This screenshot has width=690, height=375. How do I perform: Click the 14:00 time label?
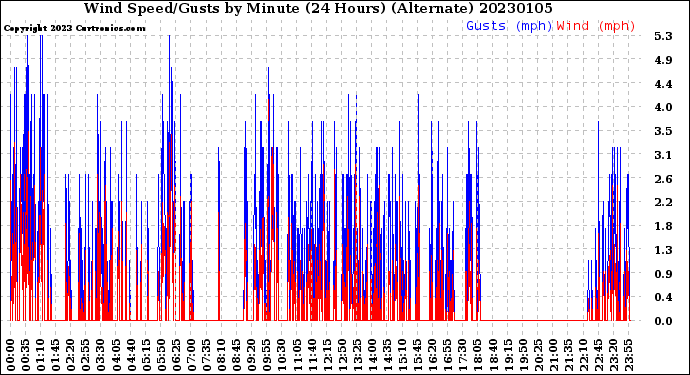372,355
